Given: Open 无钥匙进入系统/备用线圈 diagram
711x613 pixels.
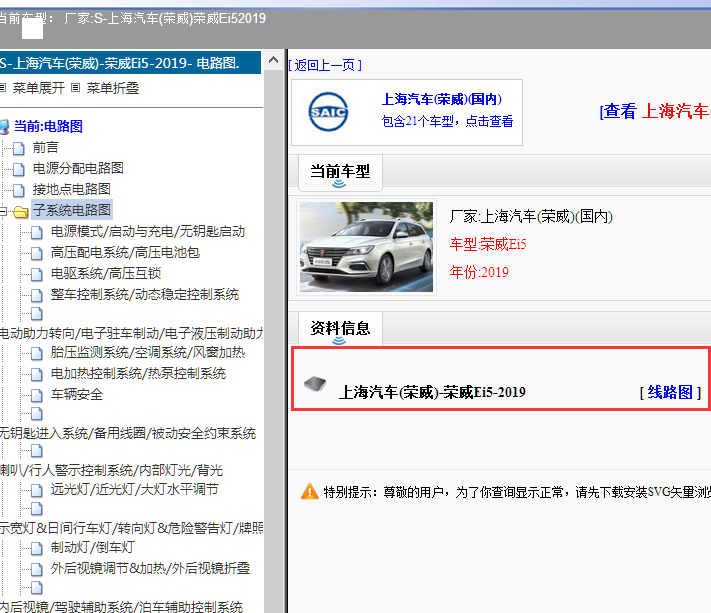Looking at the screenshot, I should coord(128,433).
